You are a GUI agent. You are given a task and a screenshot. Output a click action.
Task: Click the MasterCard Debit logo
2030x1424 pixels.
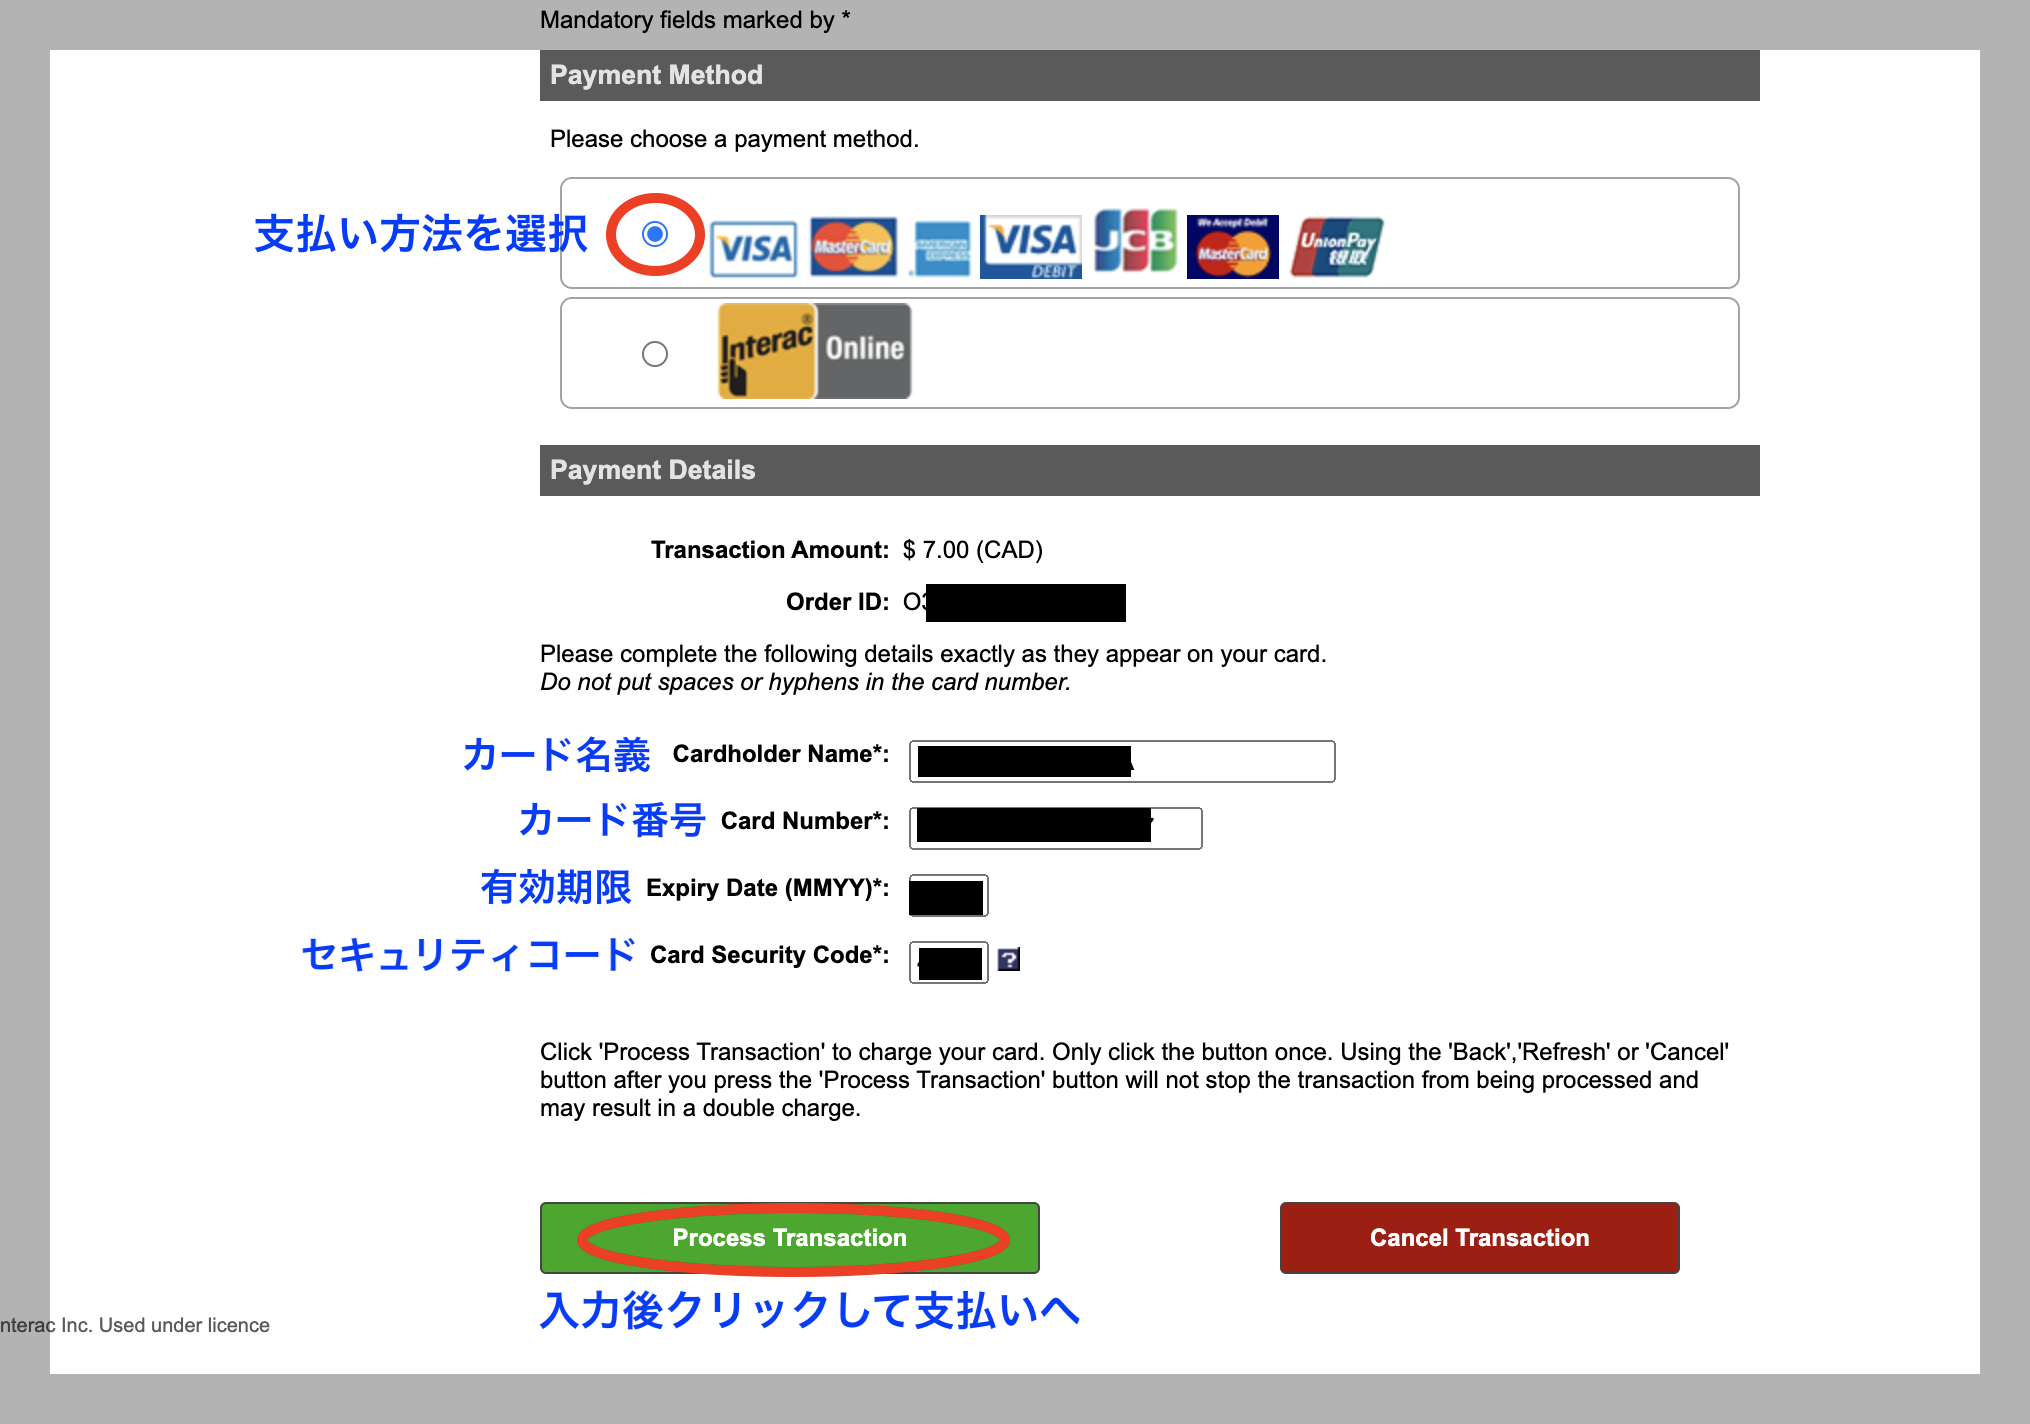1233,247
